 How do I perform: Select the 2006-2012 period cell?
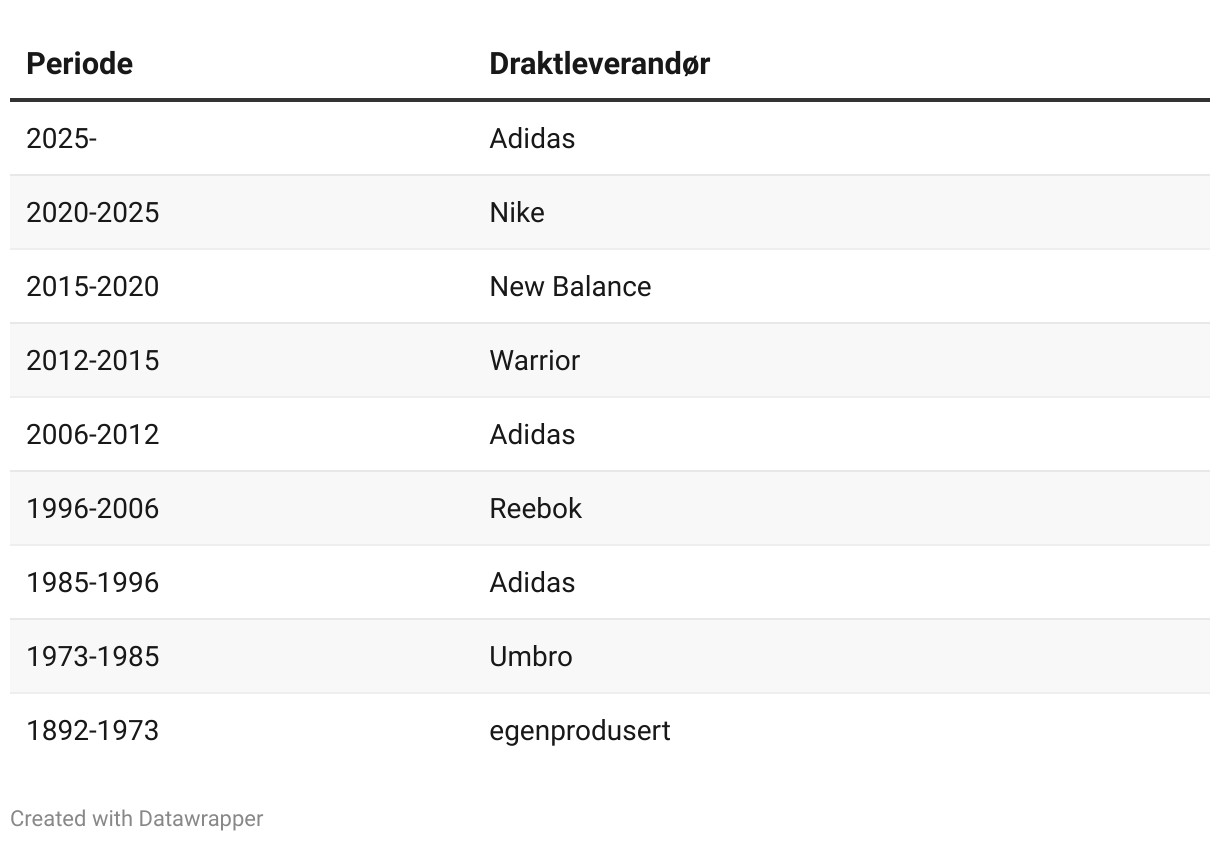[93, 434]
